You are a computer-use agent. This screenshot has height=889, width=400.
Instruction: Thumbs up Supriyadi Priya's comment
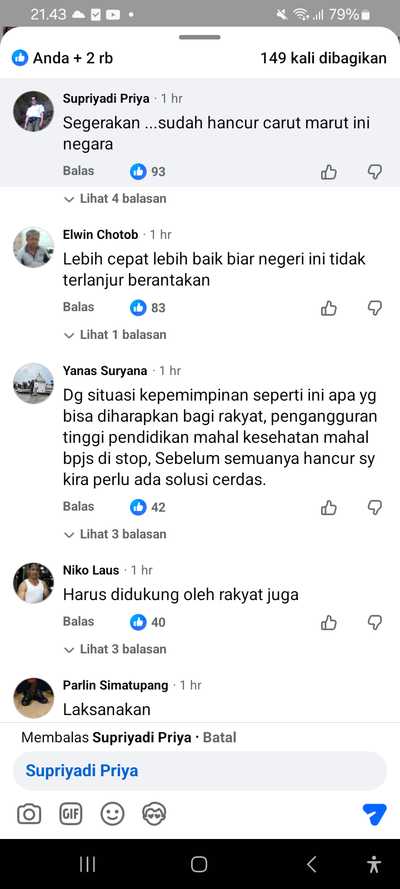(329, 172)
